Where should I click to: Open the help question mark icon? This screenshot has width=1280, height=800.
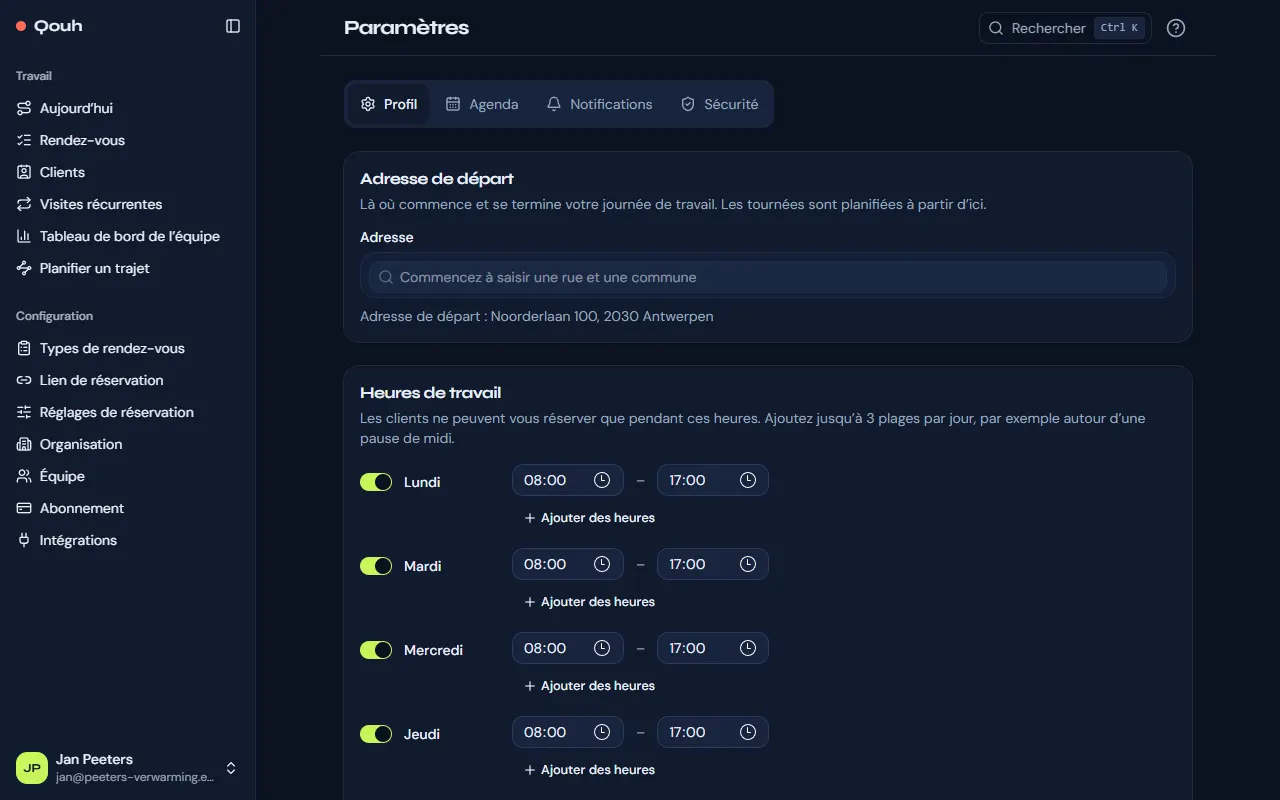(1176, 28)
